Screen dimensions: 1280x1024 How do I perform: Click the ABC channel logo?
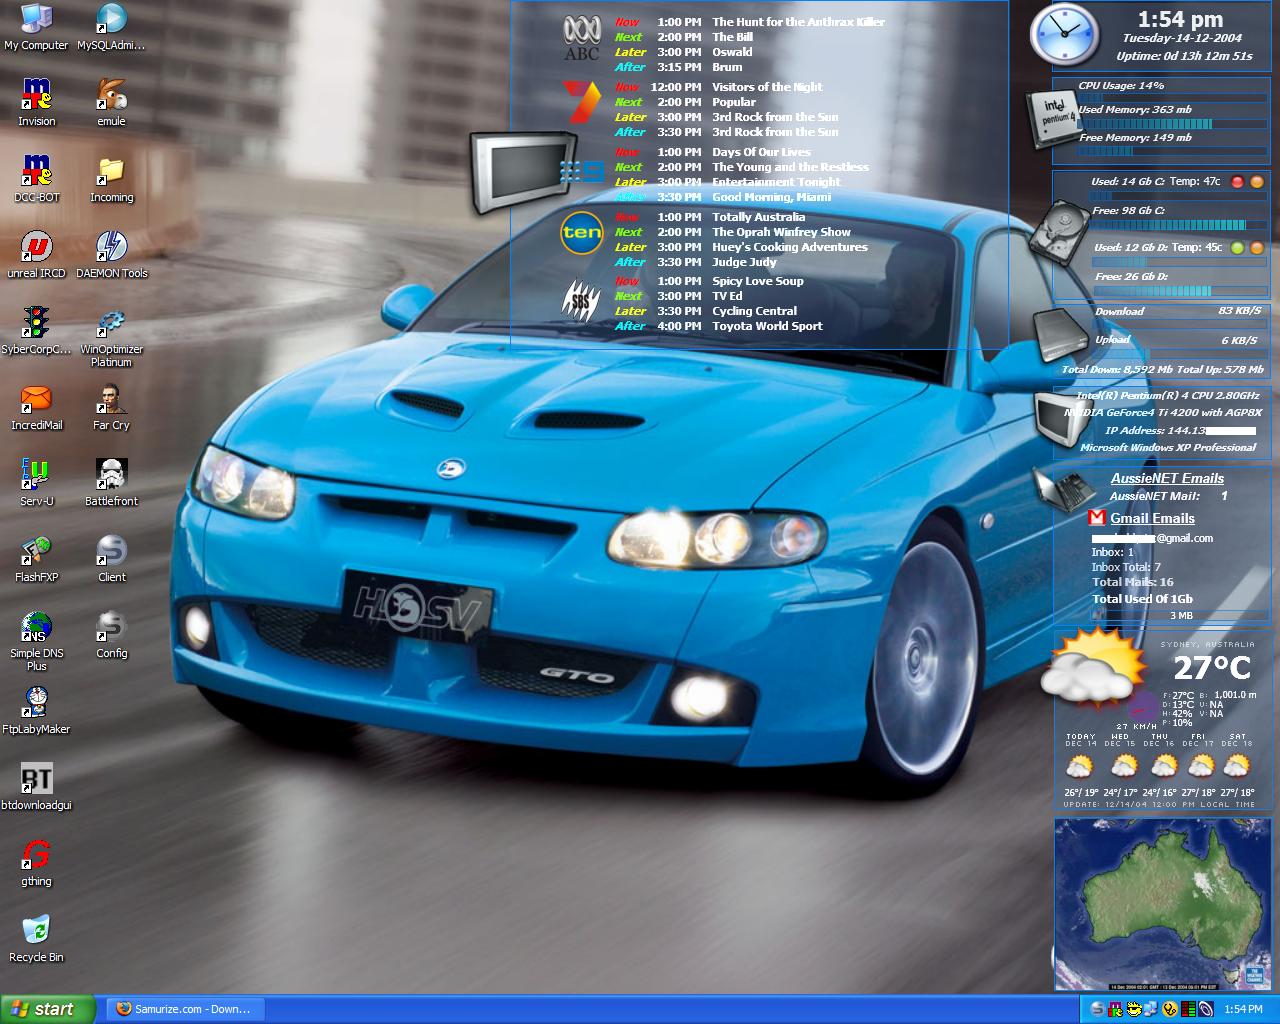coord(582,38)
